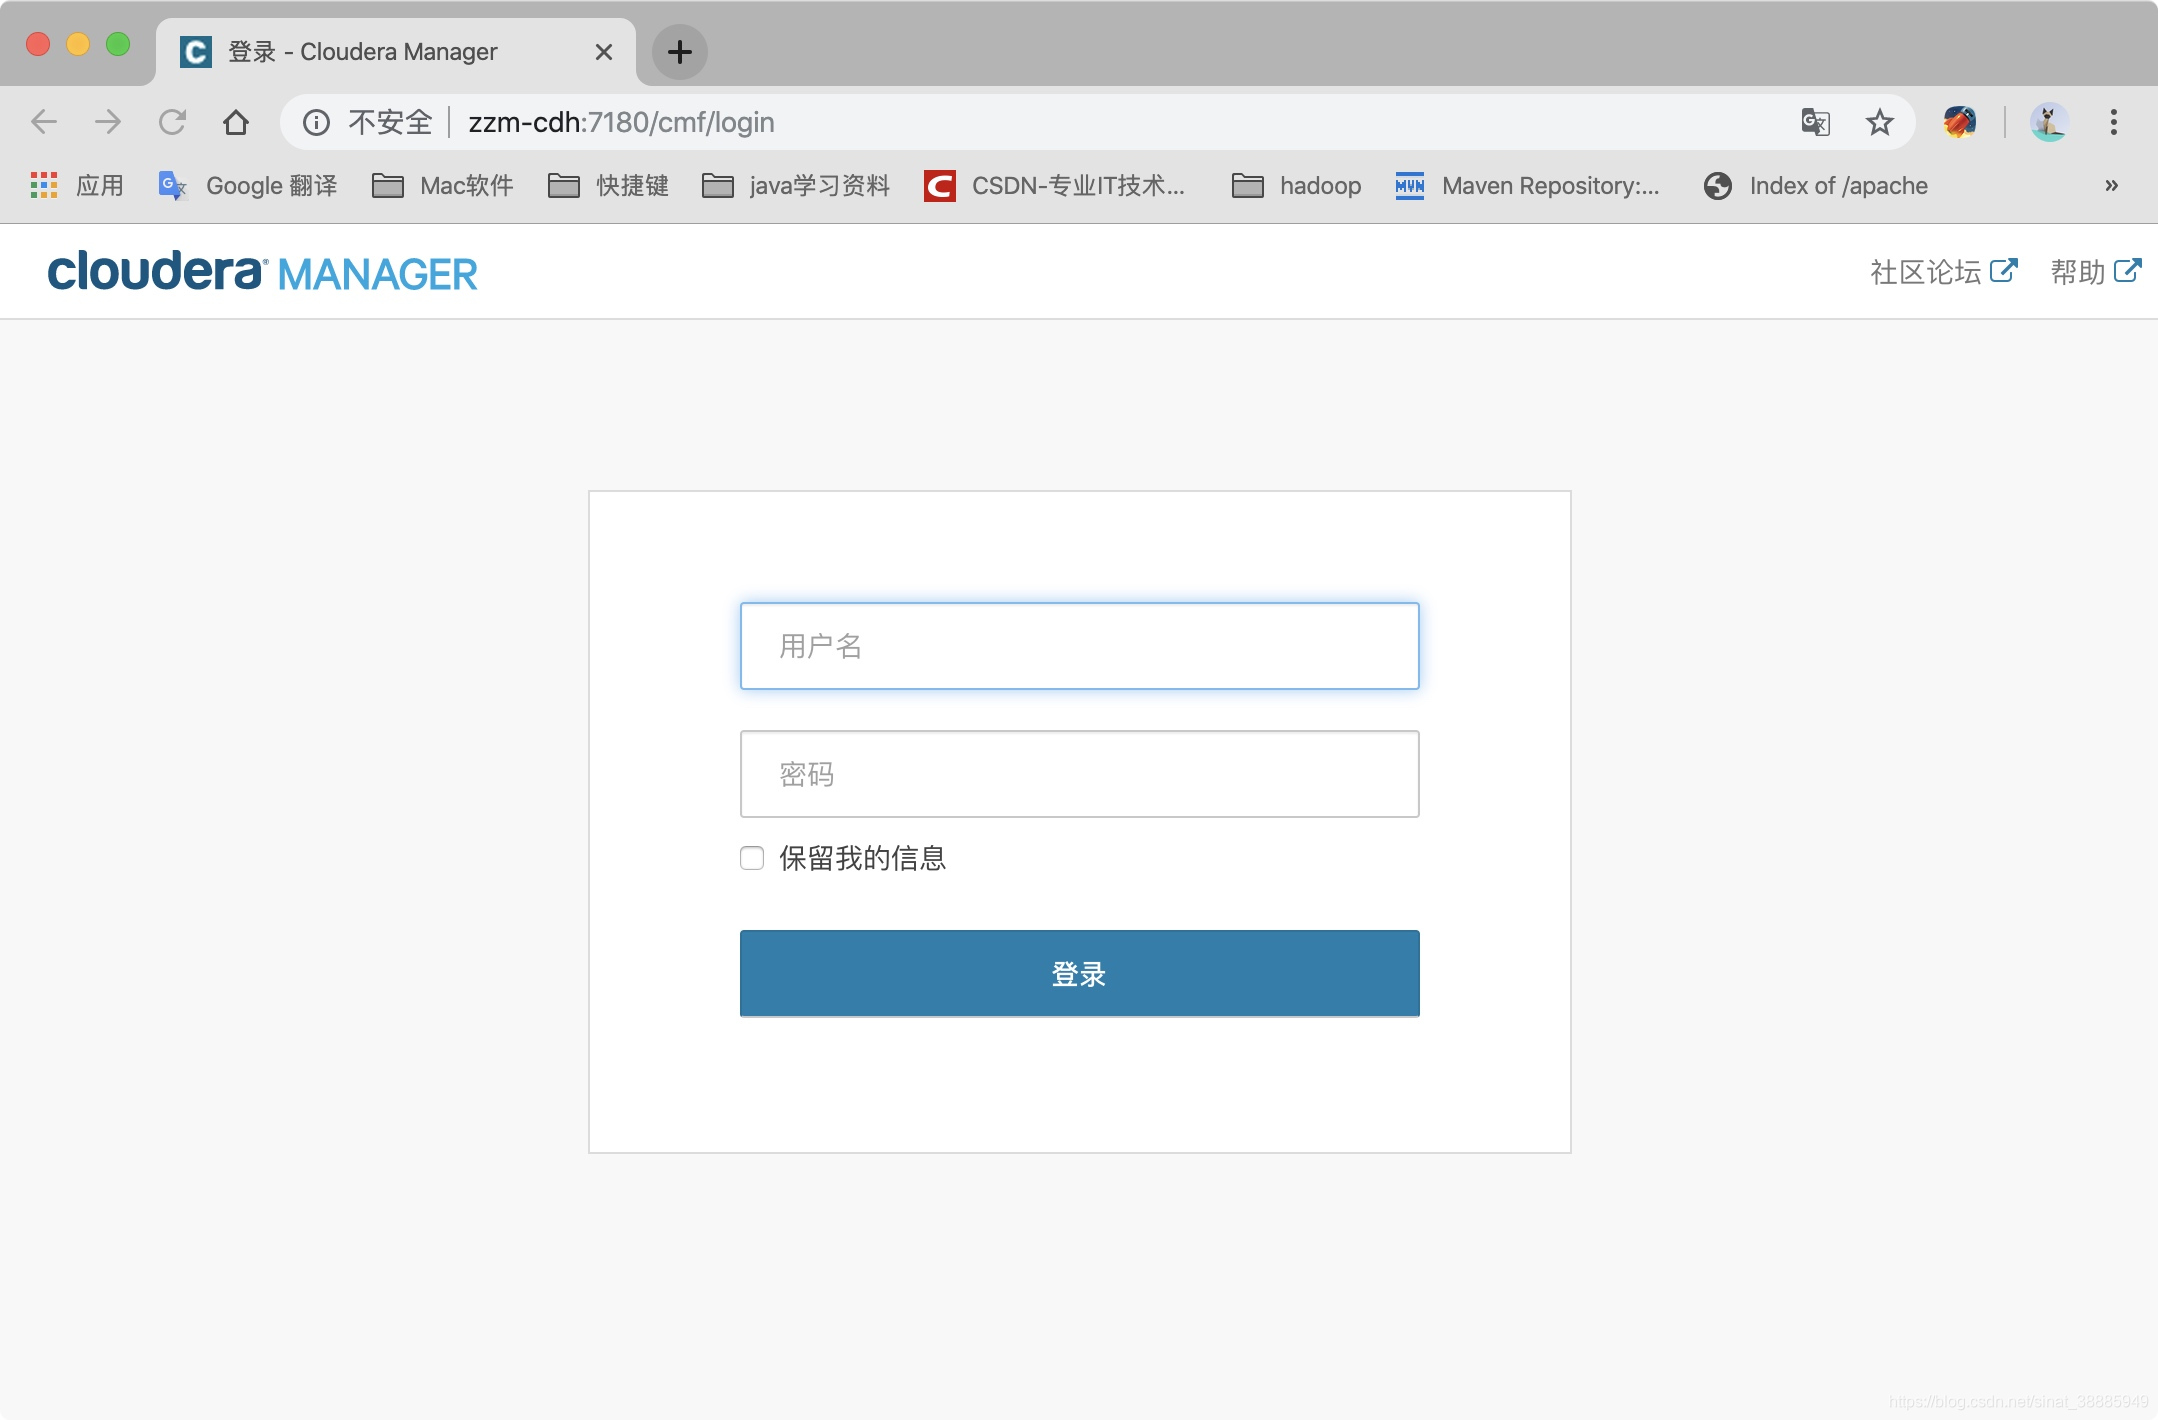Screen dimensions: 2158x1420
Task: Click the address bar URL
Action: coord(621,122)
